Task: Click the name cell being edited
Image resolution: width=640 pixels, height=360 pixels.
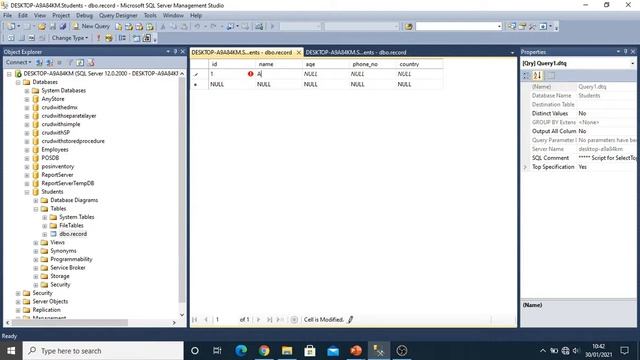Action: (x=278, y=74)
